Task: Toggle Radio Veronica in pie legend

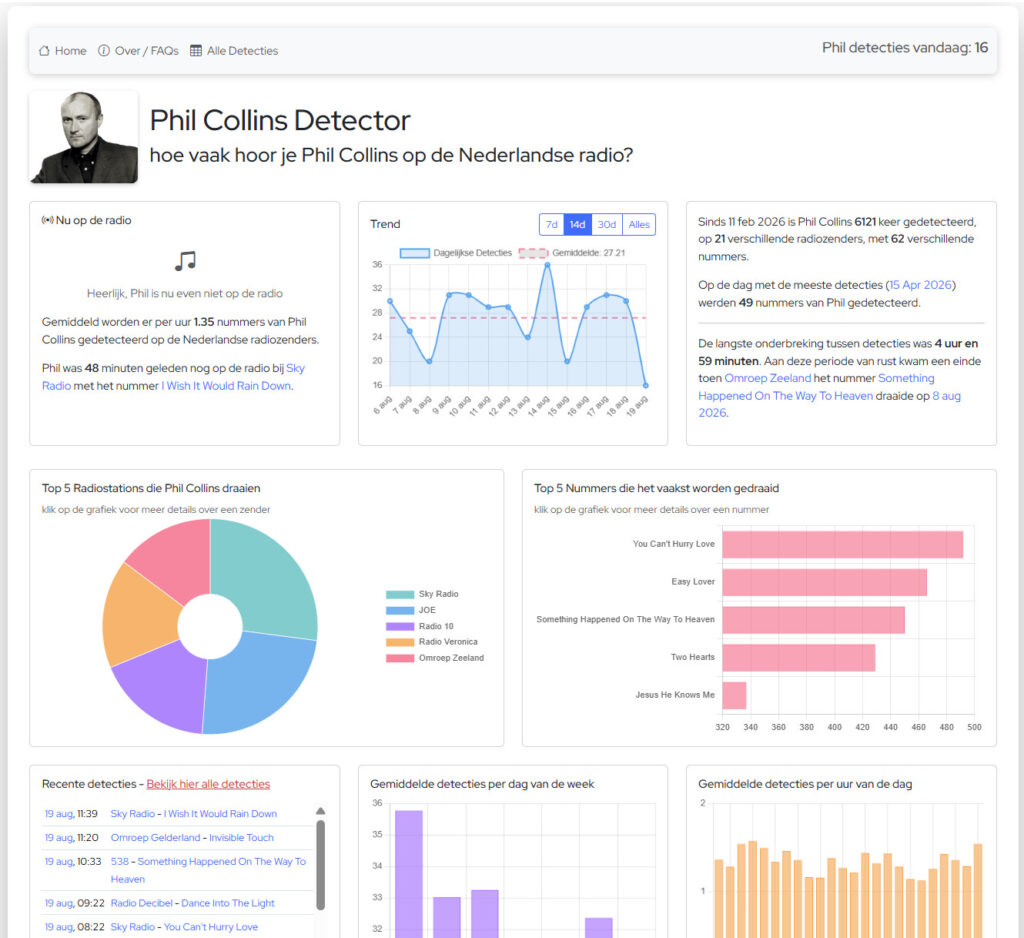Action: pyautogui.click(x=432, y=641)
